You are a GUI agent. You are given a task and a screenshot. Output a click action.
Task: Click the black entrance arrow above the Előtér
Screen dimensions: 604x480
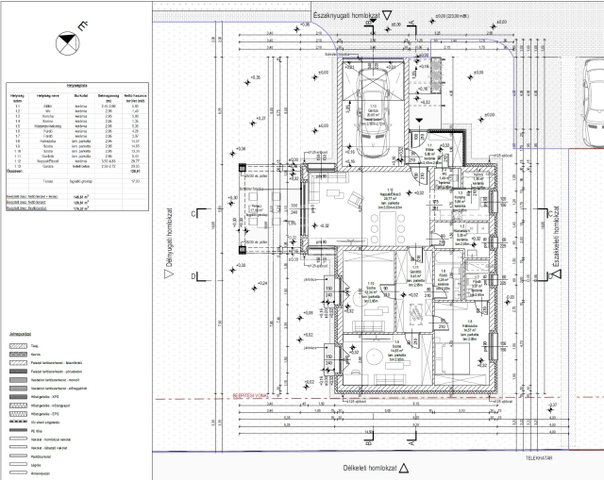coord(419,121)
